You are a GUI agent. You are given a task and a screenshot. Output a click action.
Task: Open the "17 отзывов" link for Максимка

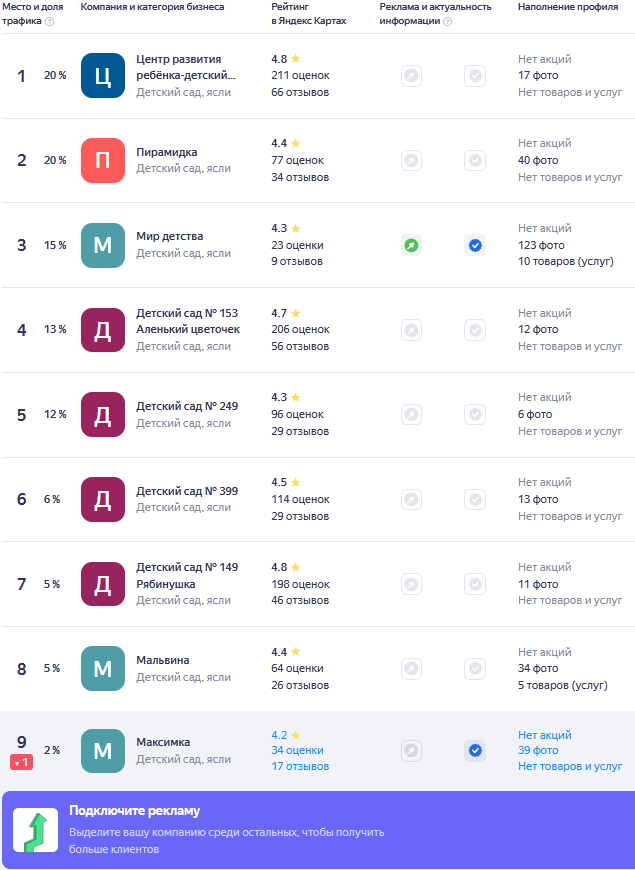point(300,767)
